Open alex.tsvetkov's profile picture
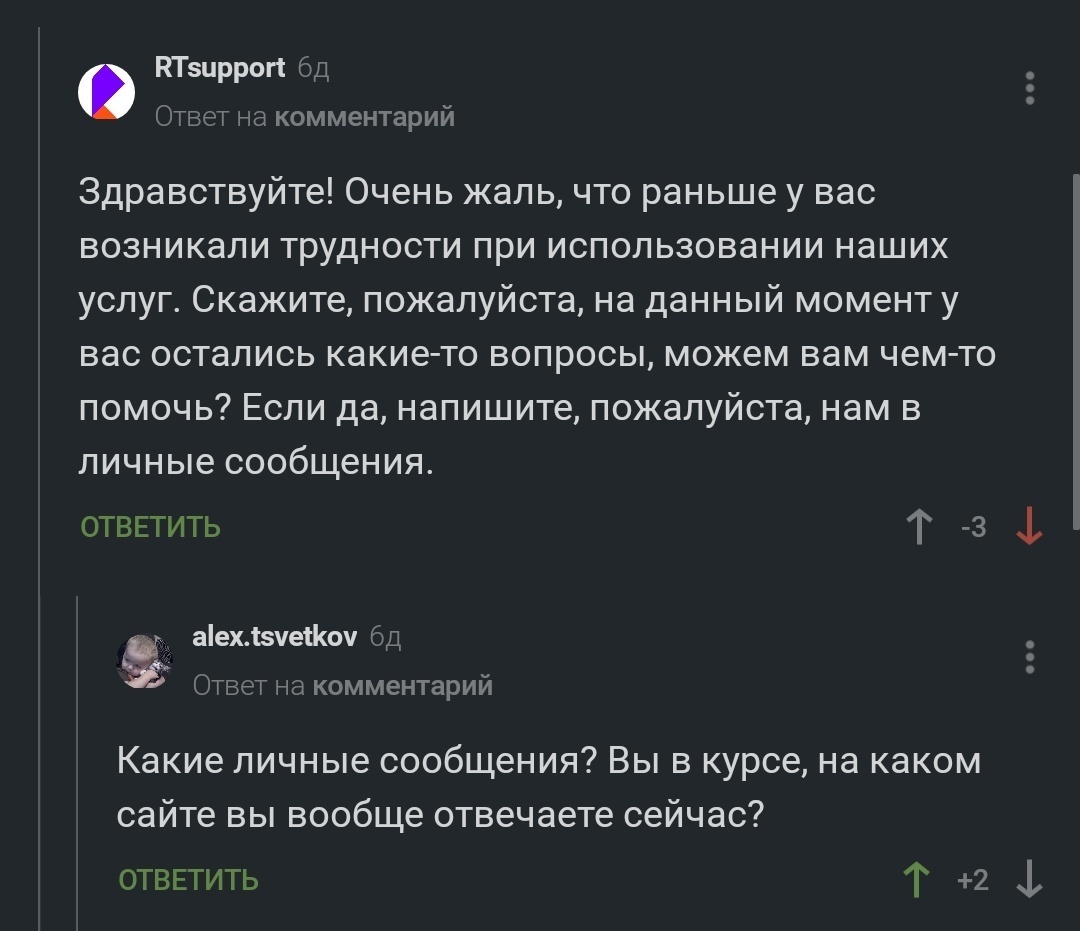The width and height of the screenshot is (1080, 931). coord(145,660)
